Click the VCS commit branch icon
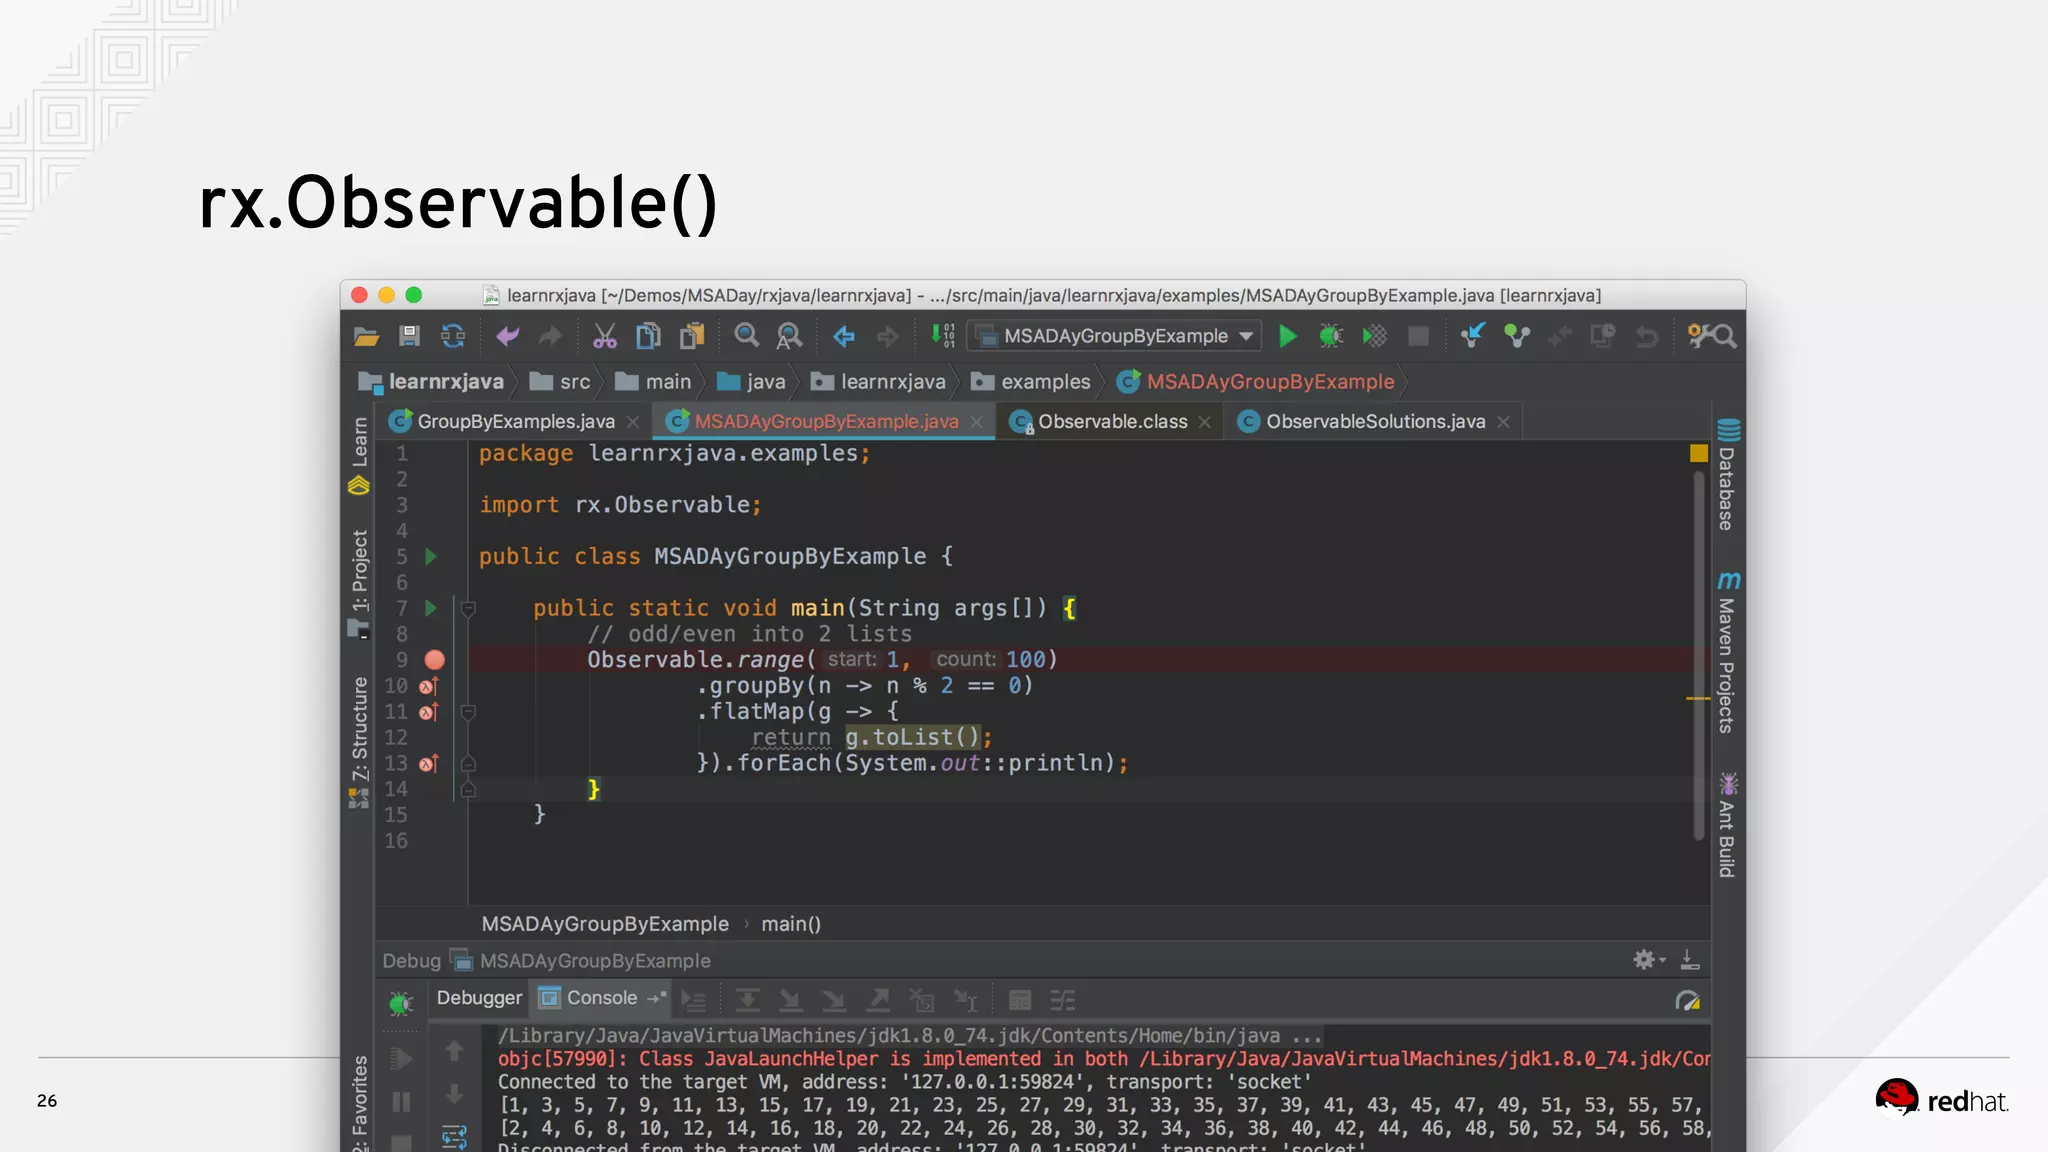 click(x=1517, y=337)
